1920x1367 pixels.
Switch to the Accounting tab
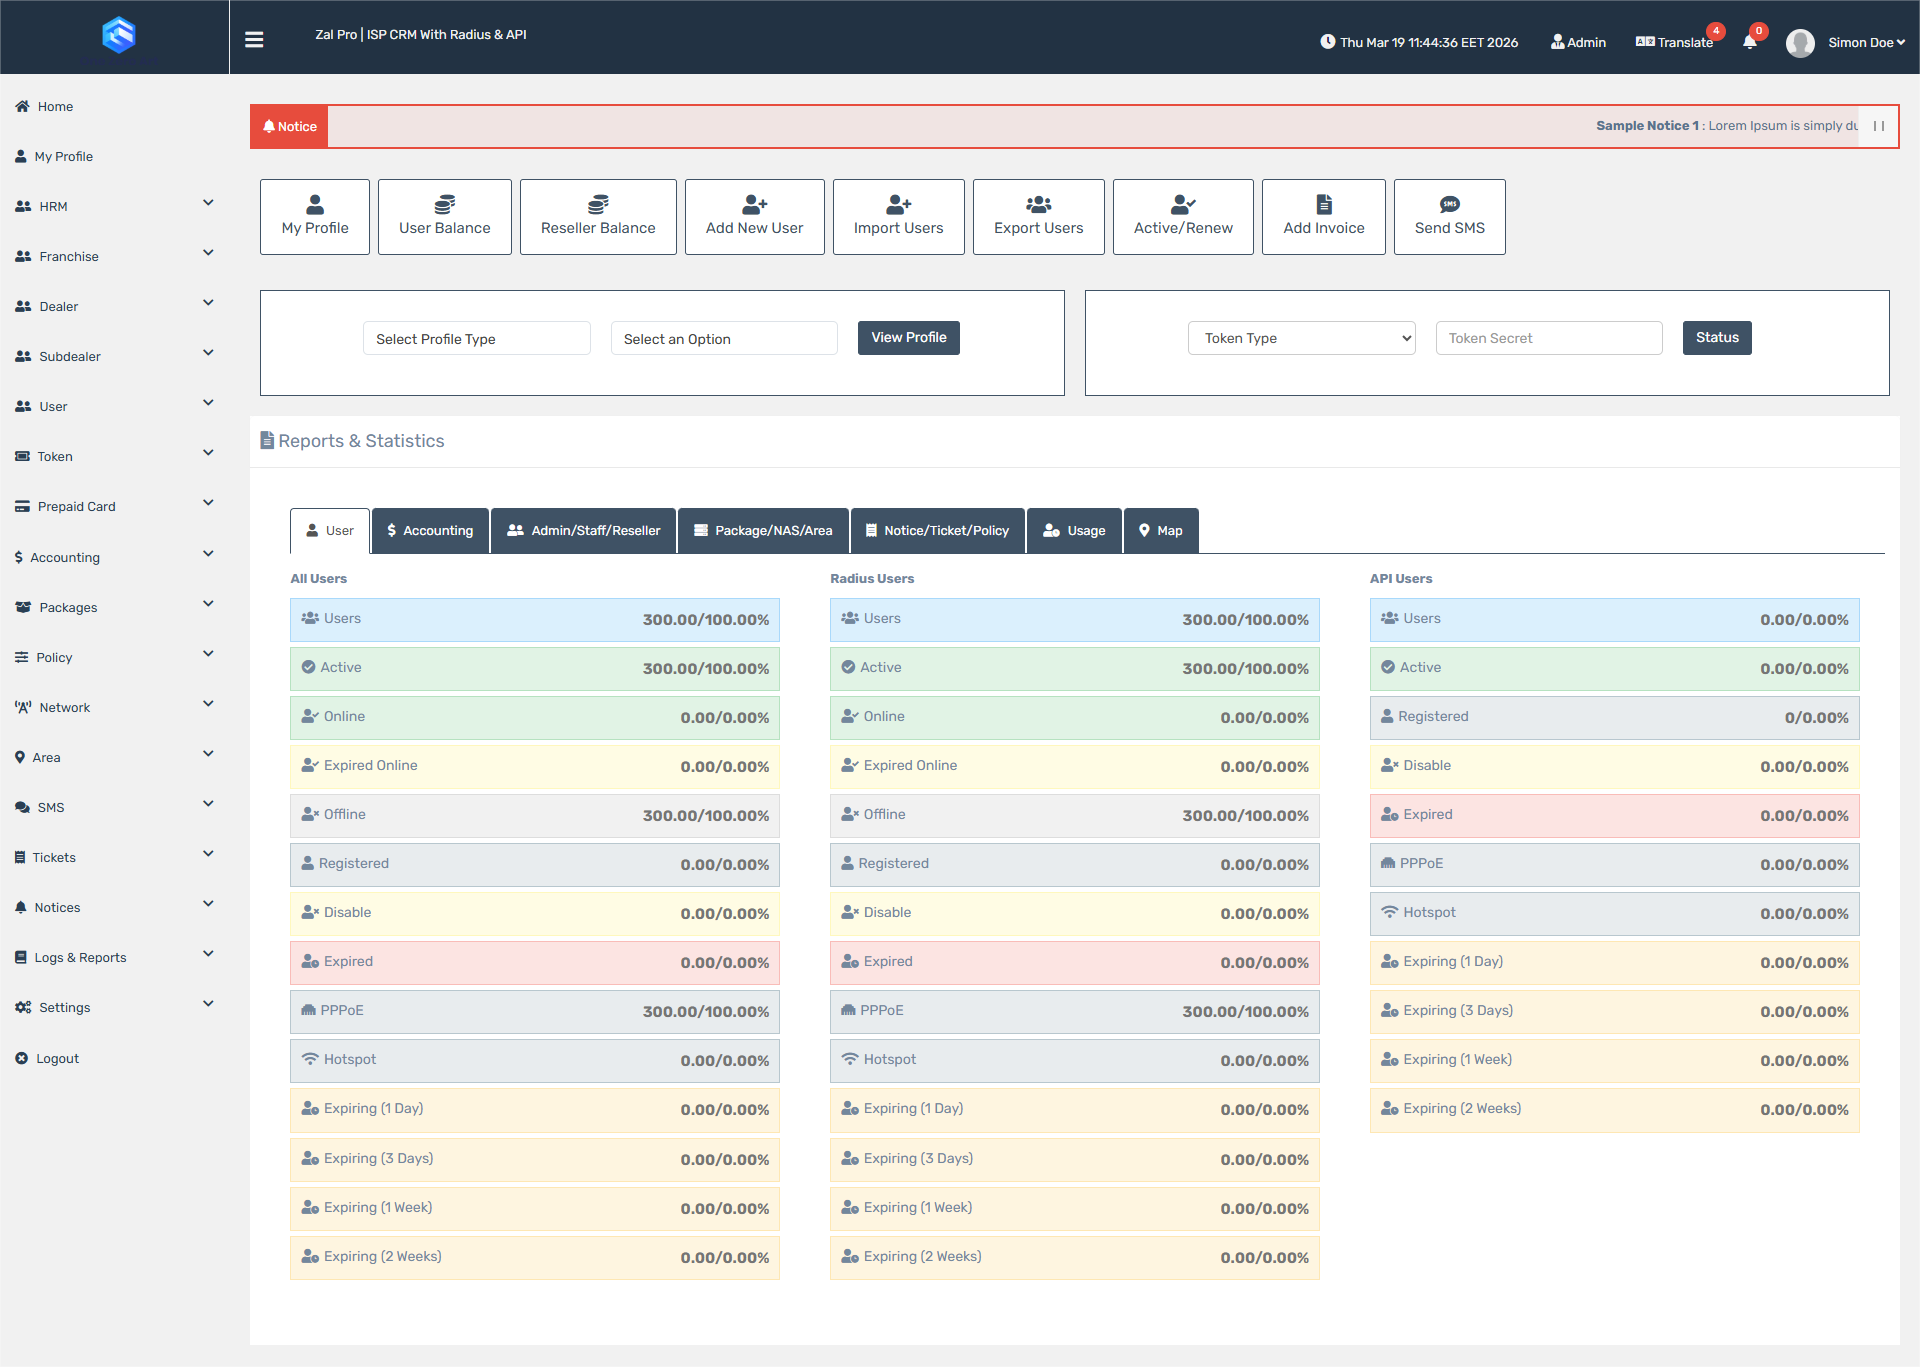tap(430, 530)
